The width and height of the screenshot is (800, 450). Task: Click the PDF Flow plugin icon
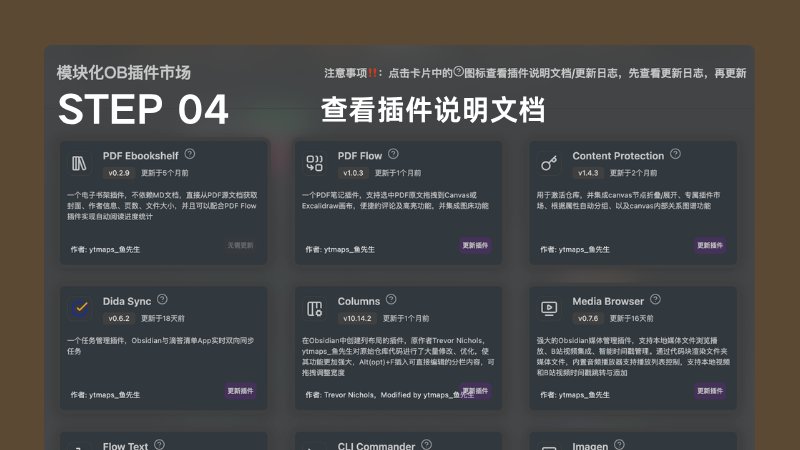point(314,163)
